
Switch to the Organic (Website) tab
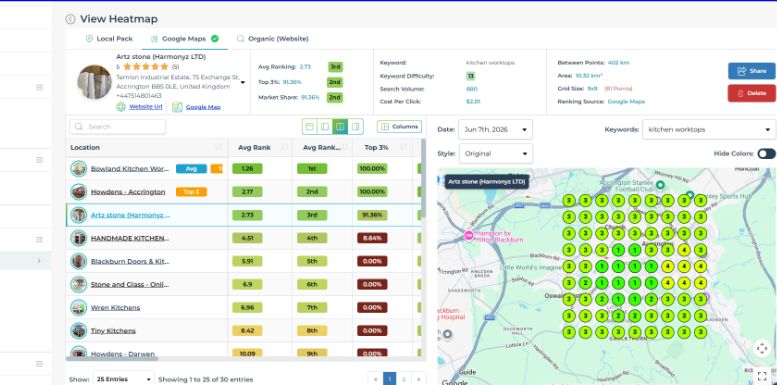273,39
